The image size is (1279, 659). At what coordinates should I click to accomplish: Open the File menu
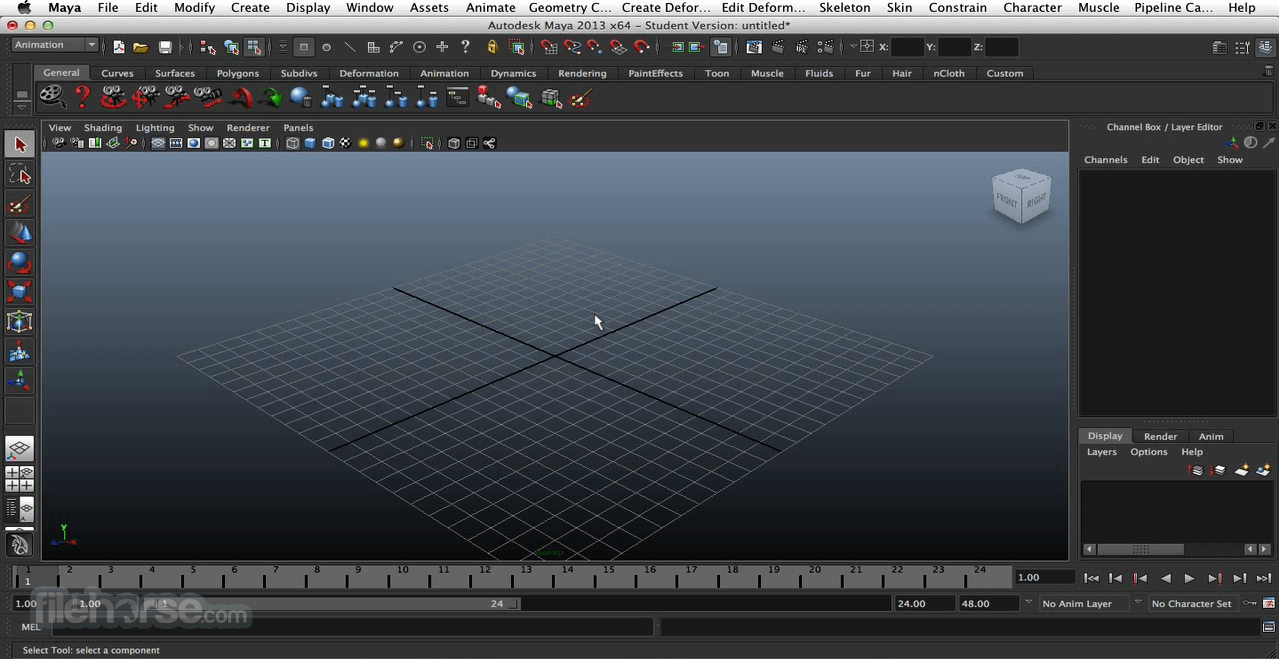tap(108, 7)
